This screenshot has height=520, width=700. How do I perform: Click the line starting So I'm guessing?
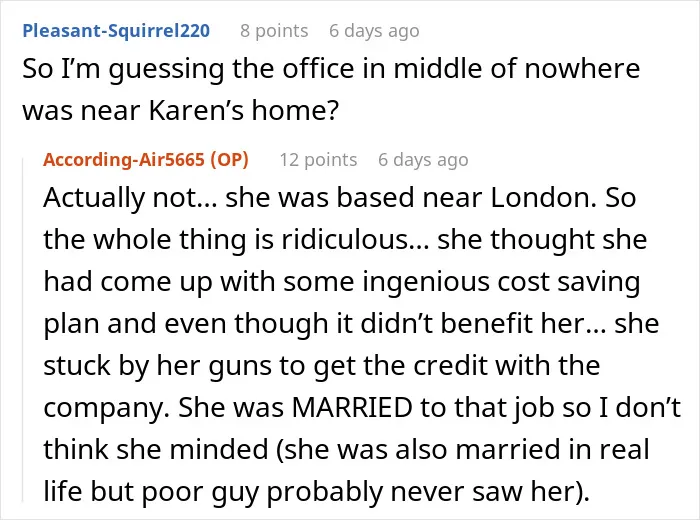coord(331,69)
